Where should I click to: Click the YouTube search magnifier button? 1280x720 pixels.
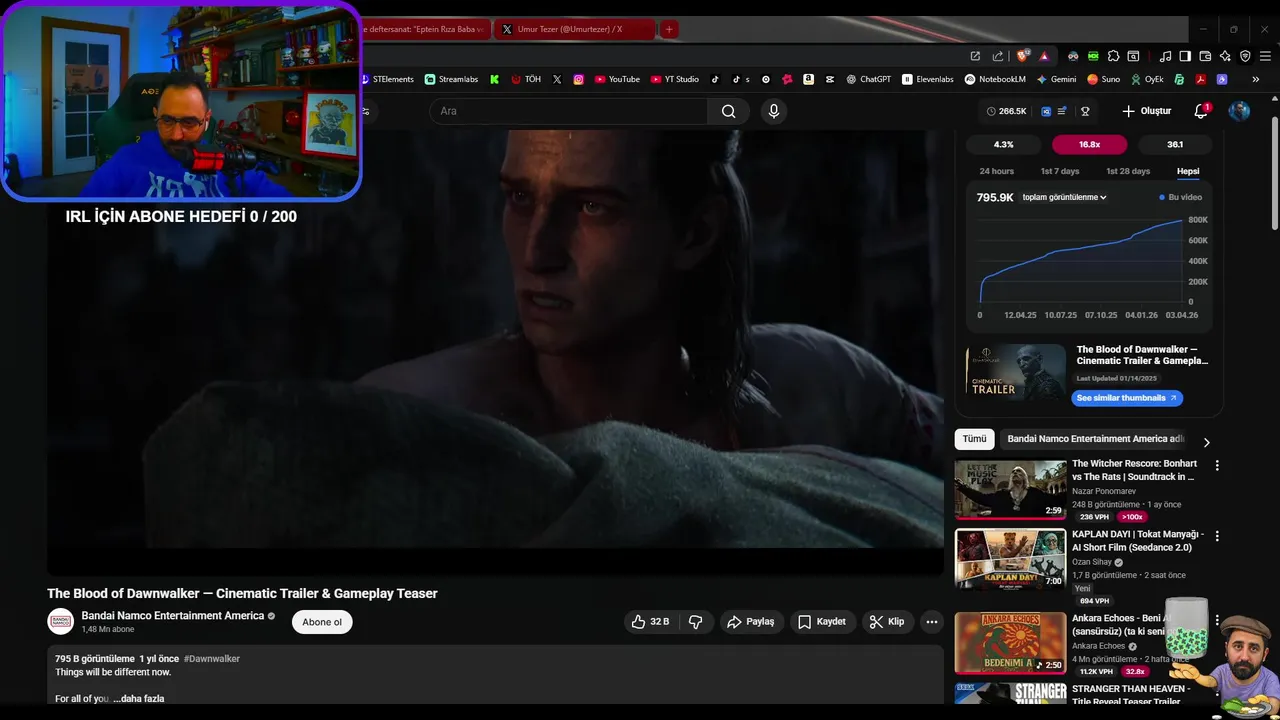coord(729,111)
